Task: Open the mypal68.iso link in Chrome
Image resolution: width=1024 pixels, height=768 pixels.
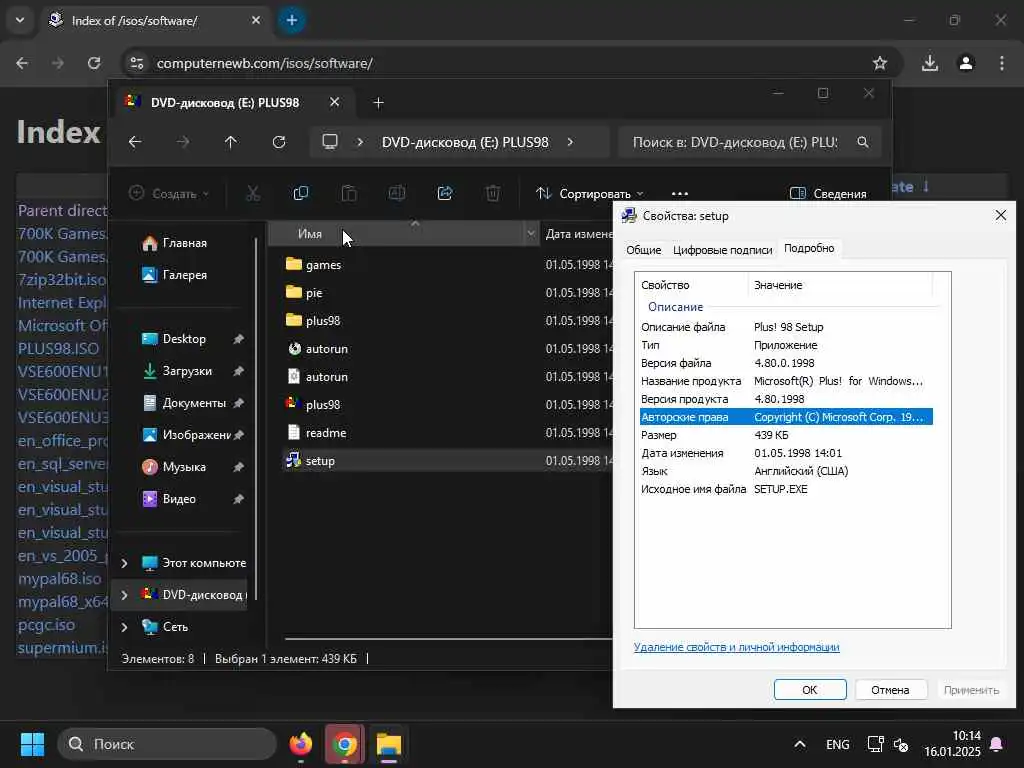Action: (x=59, y=579)
